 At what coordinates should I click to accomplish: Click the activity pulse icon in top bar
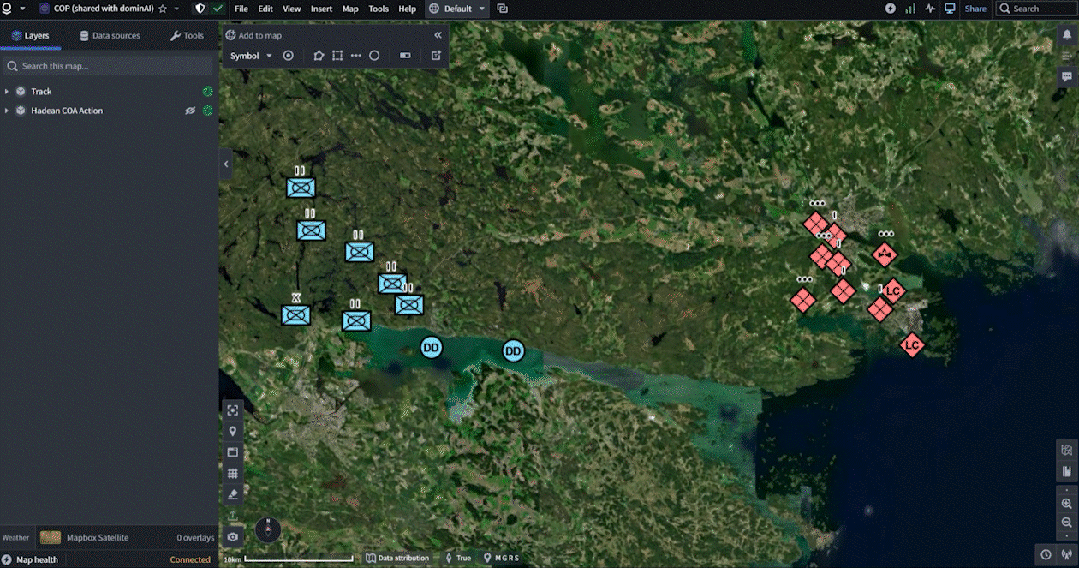coord(930,9)
